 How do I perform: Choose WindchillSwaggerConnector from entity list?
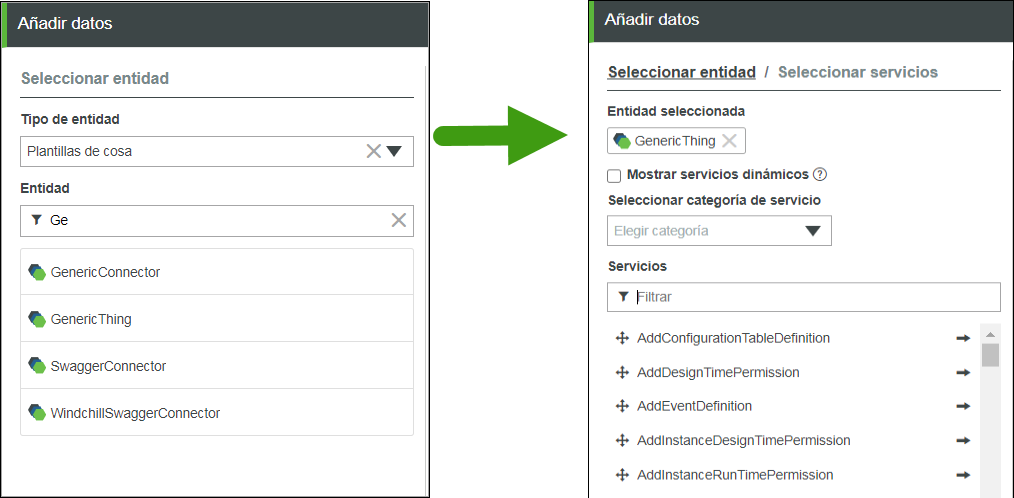[217, 412]
